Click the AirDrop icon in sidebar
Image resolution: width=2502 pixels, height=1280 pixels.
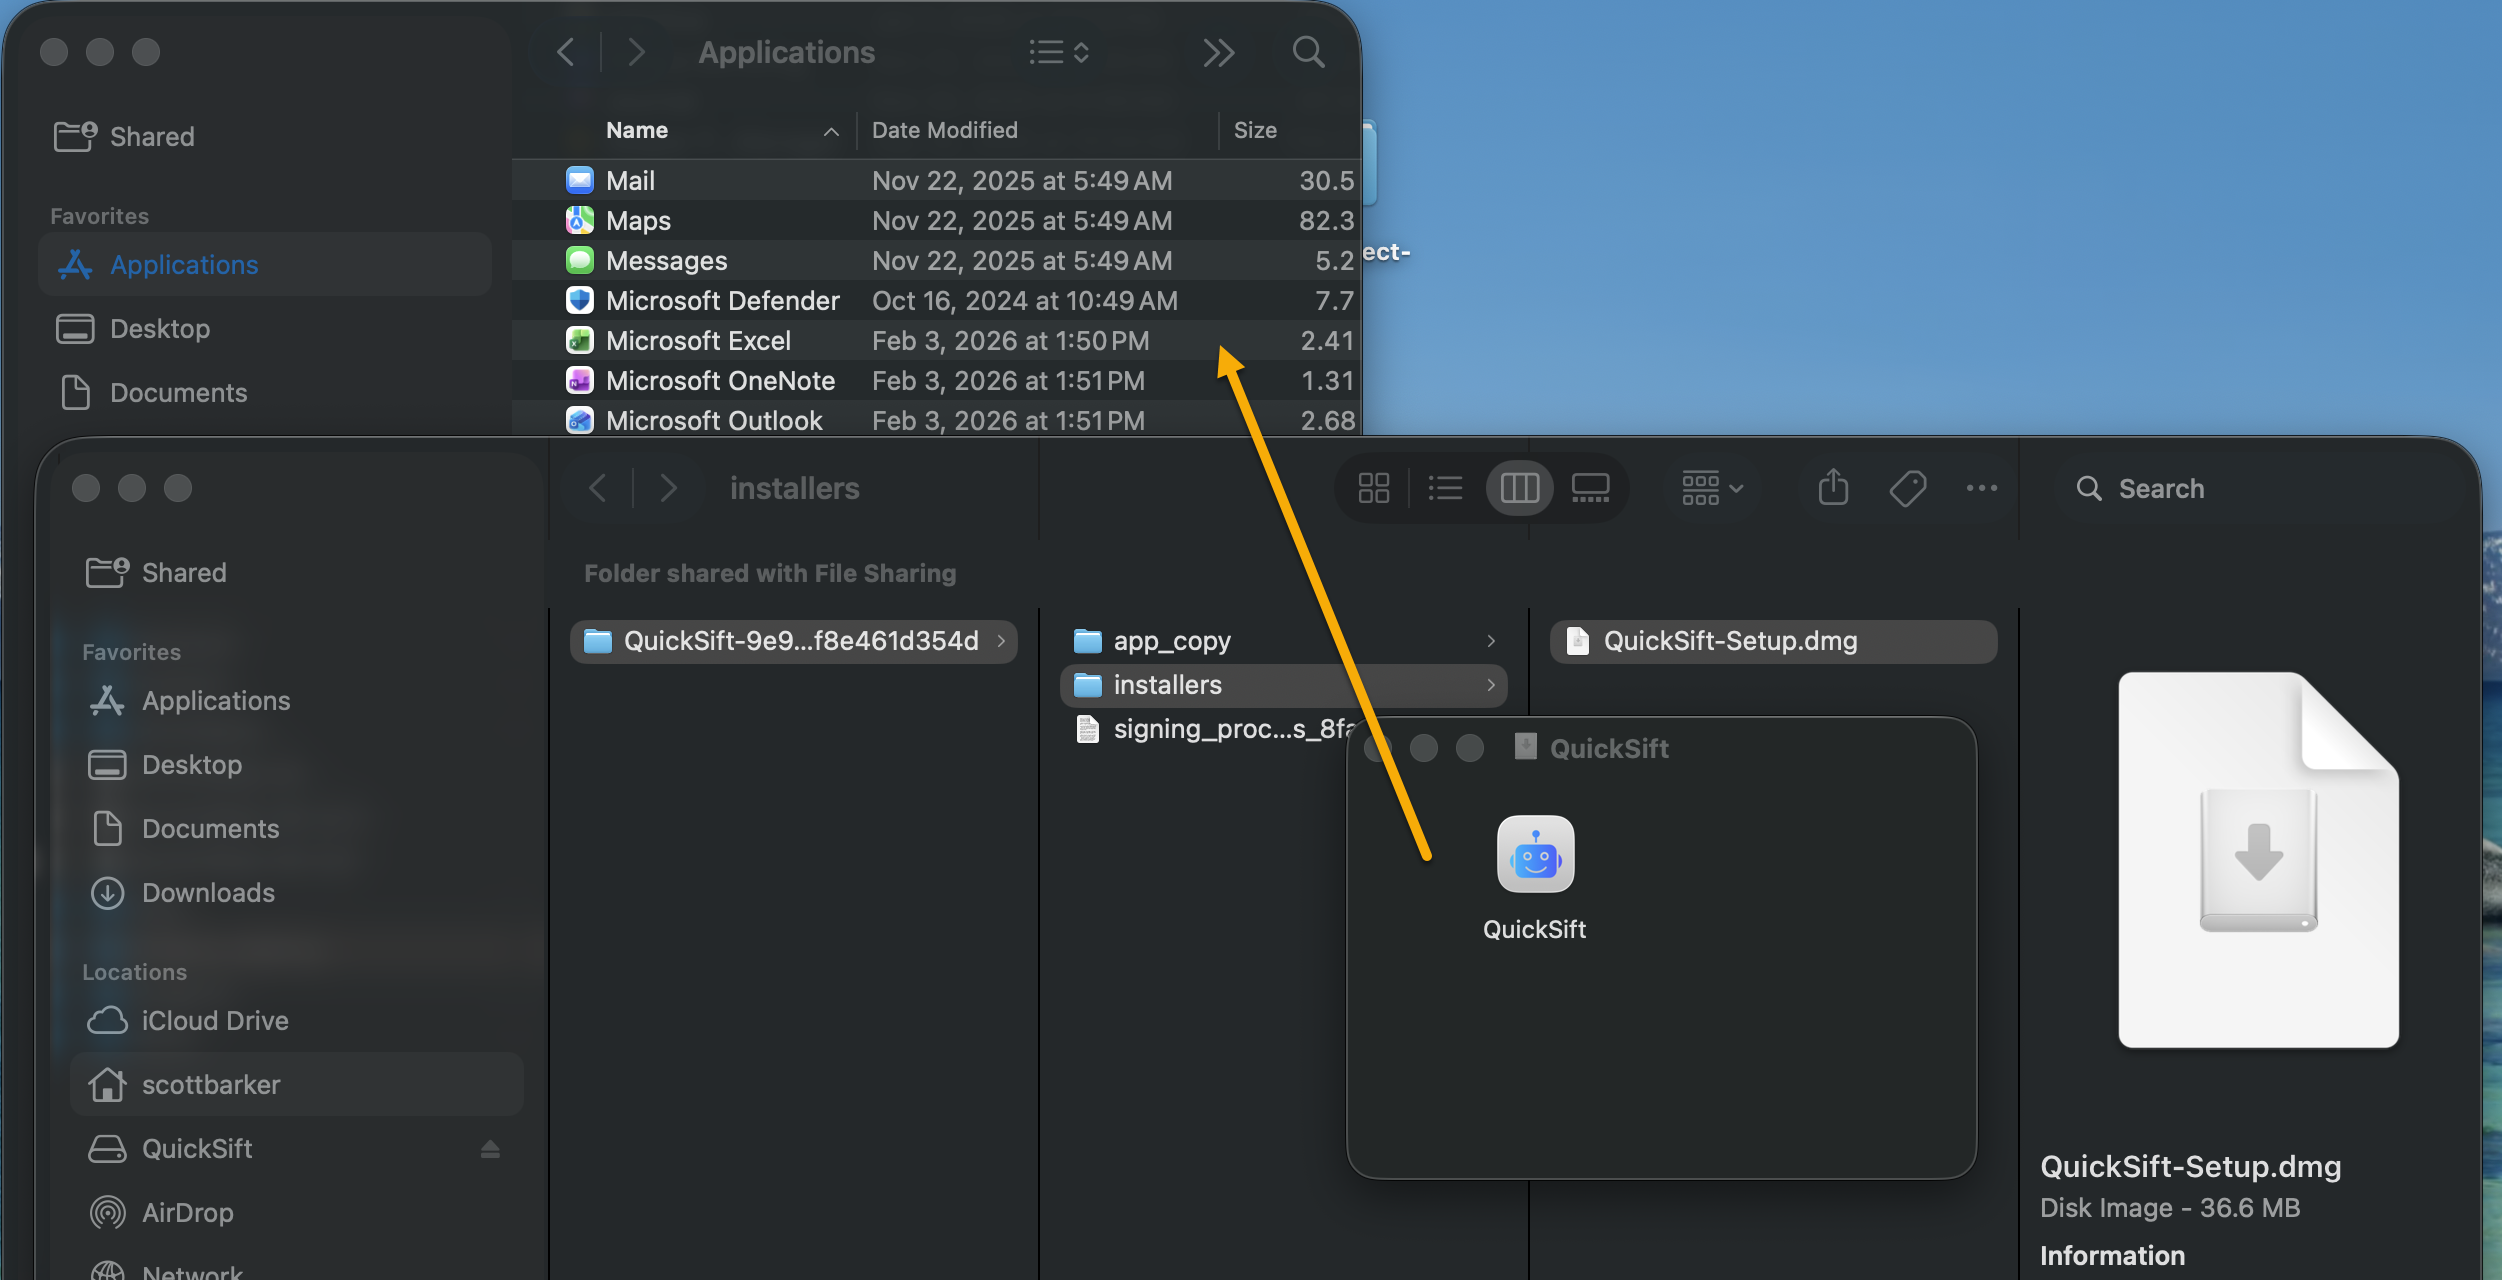[106, 1212]
